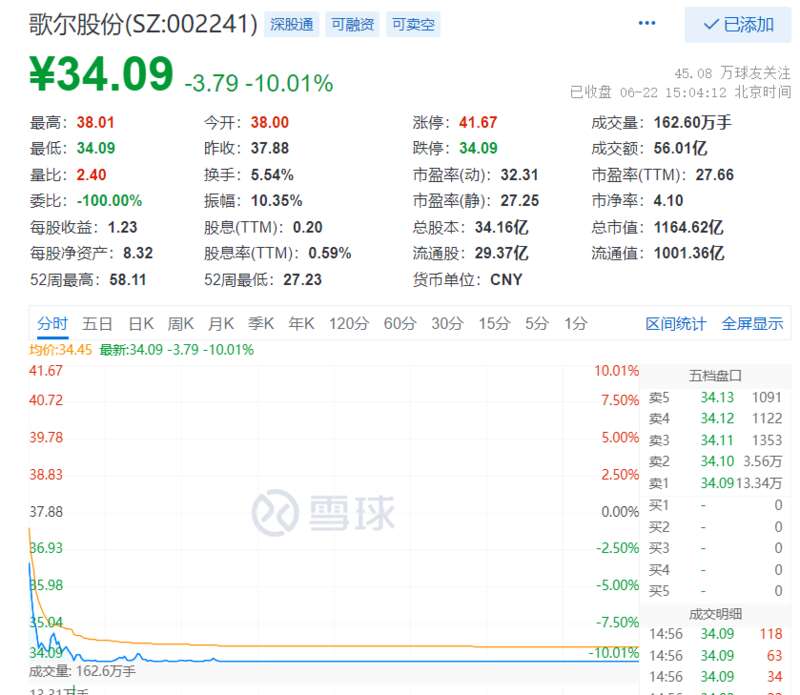The image size is (800, 695).
Task: Click the 今开 value 38.00
Action: click(x=269, y=122)
